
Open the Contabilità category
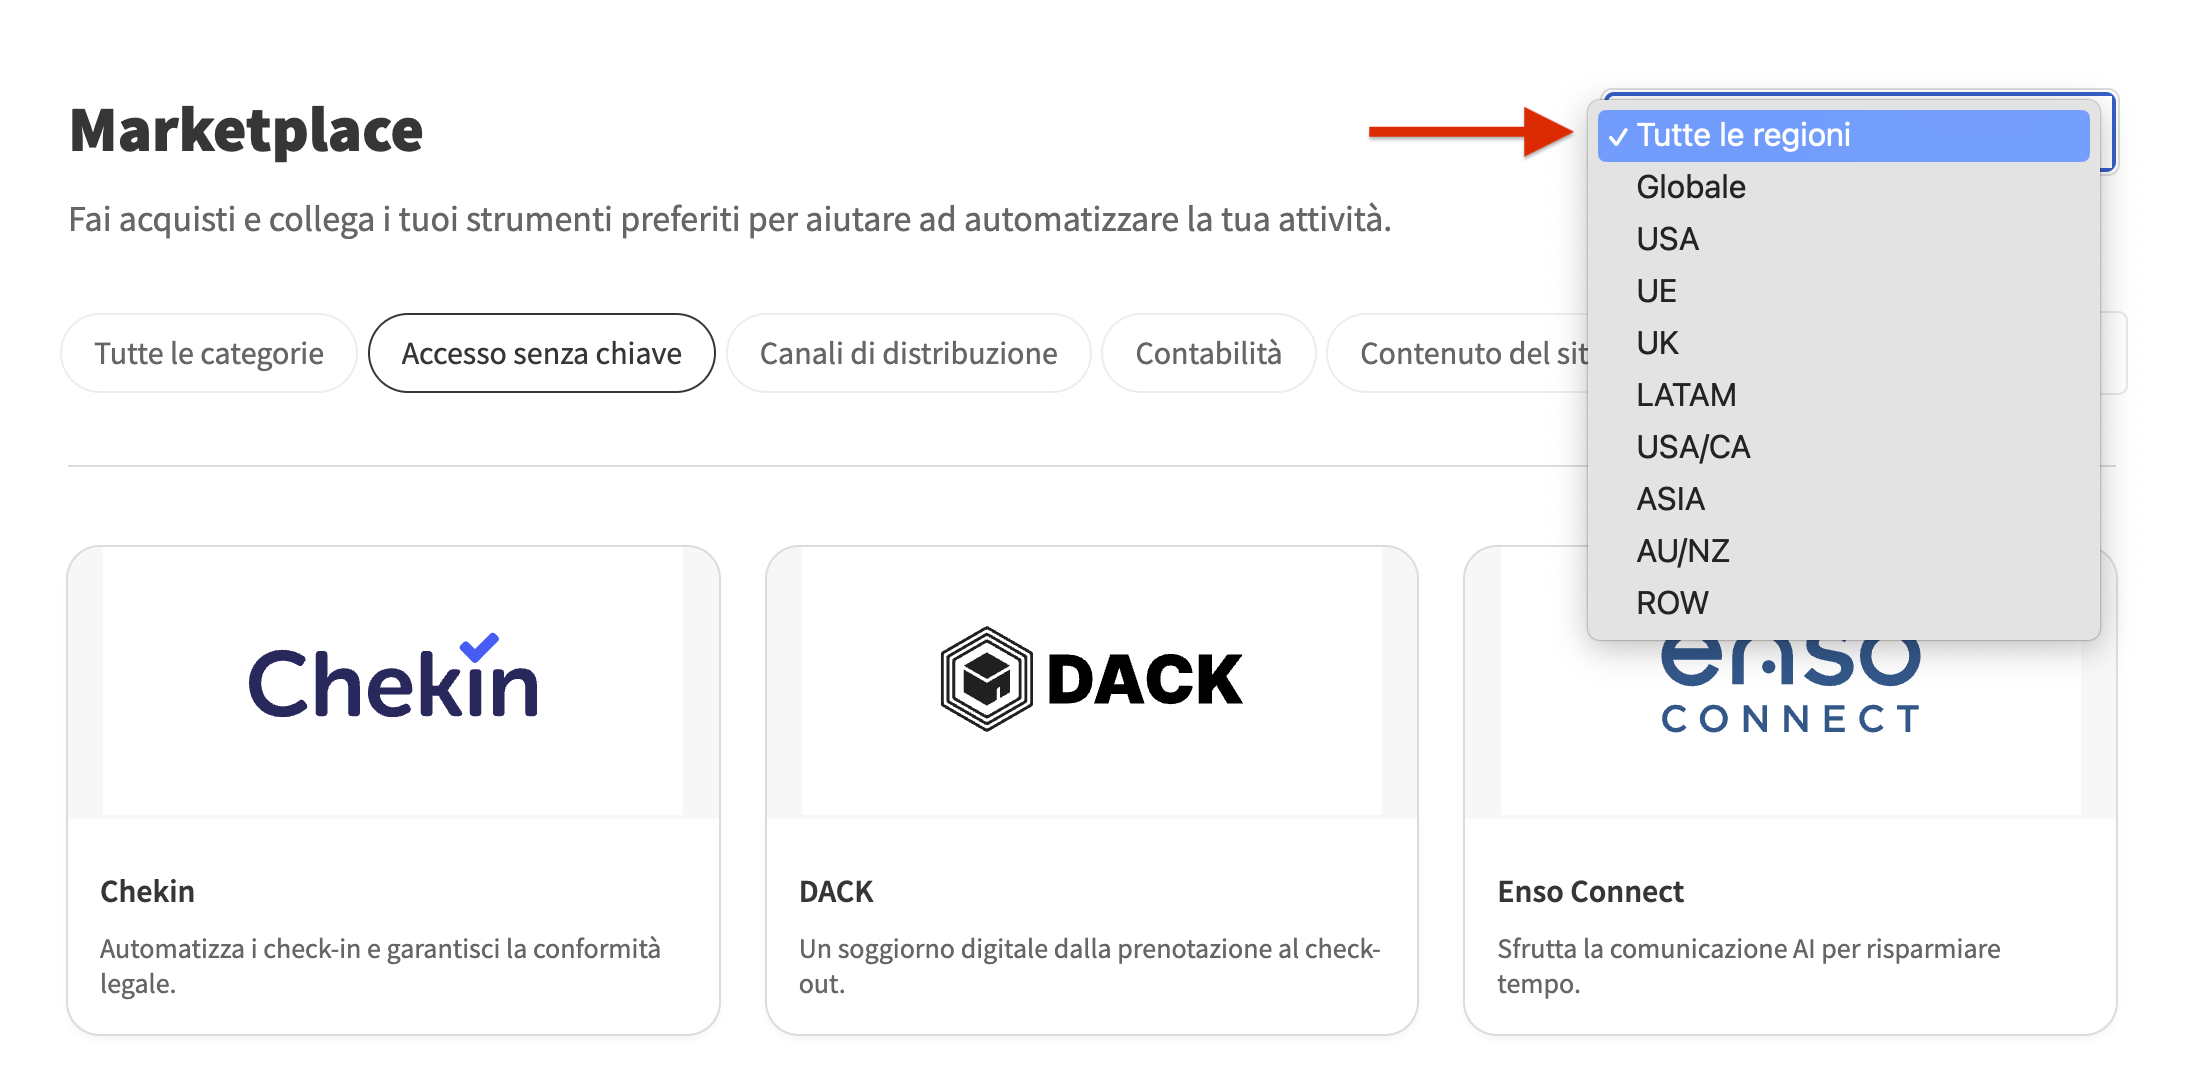[1208, 353]
